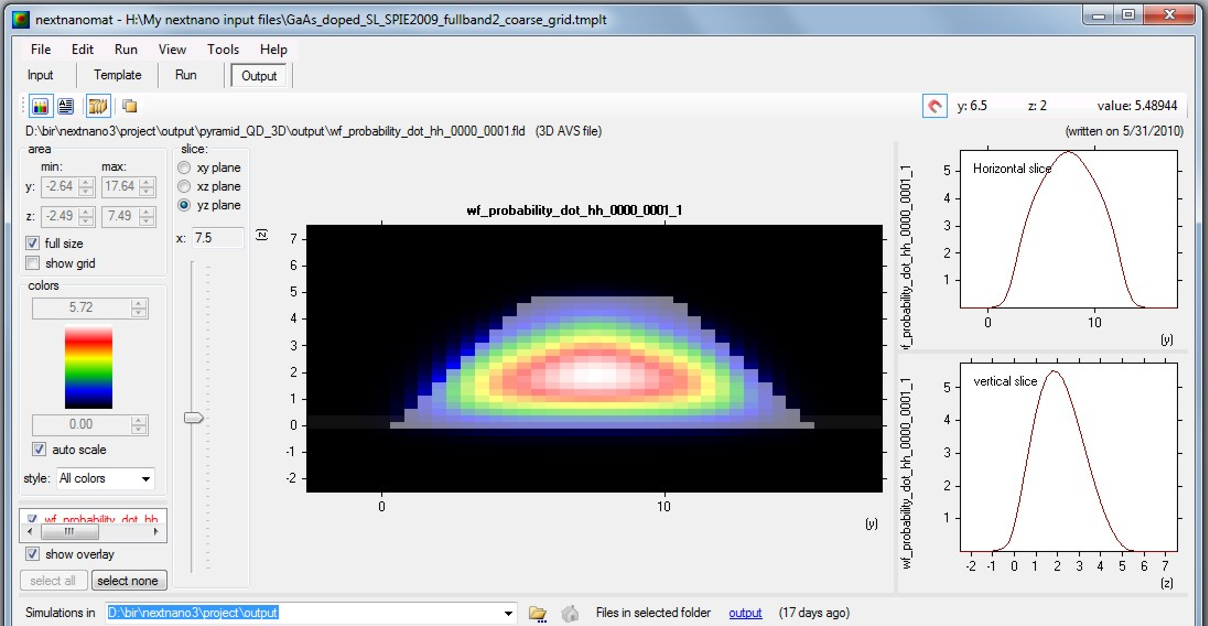The image size is (1208, 626).
Task: Click the grey home icon at bottom
Action: coord(569,613)
